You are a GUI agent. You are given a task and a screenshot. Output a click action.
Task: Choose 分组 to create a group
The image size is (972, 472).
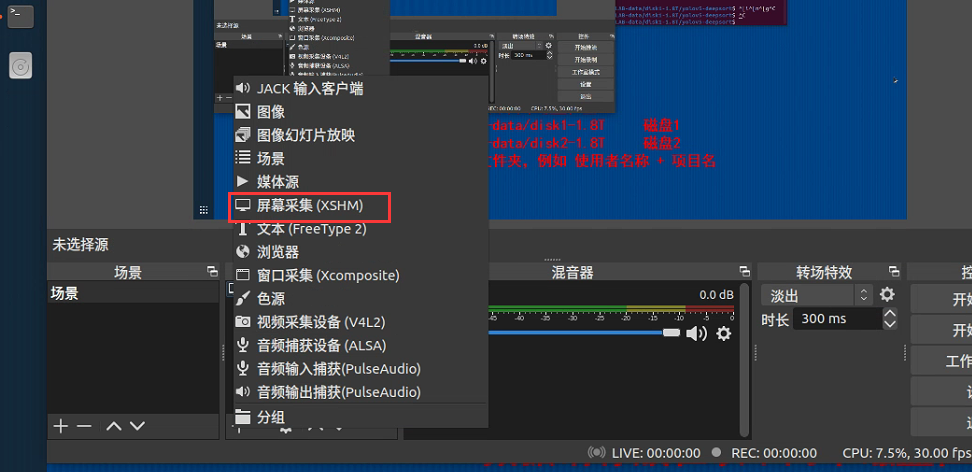361,417
